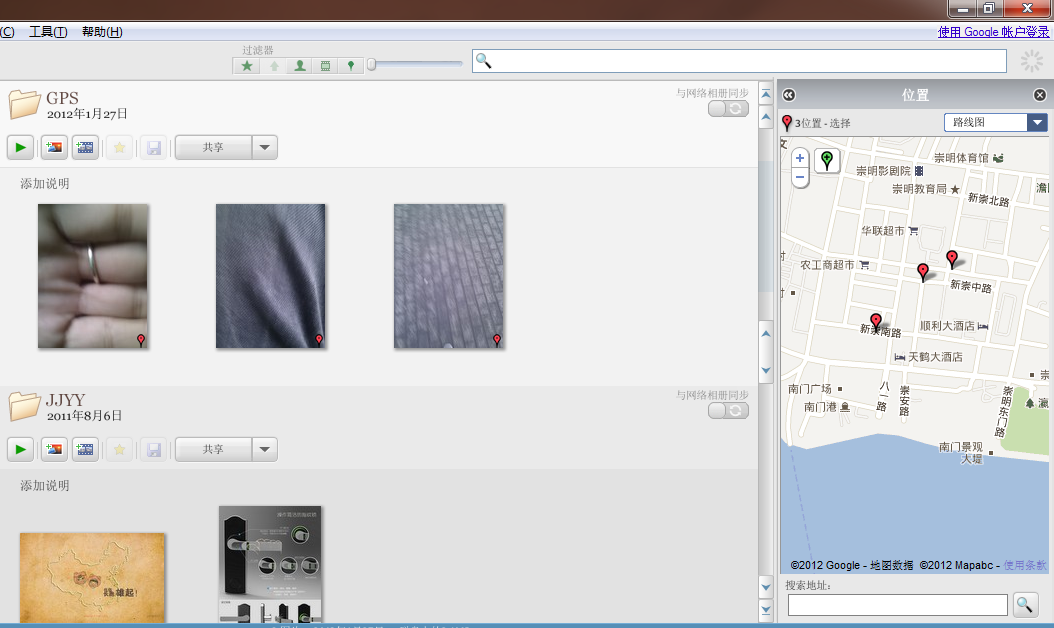Open the JJYY folder icon

coord(24,405)
